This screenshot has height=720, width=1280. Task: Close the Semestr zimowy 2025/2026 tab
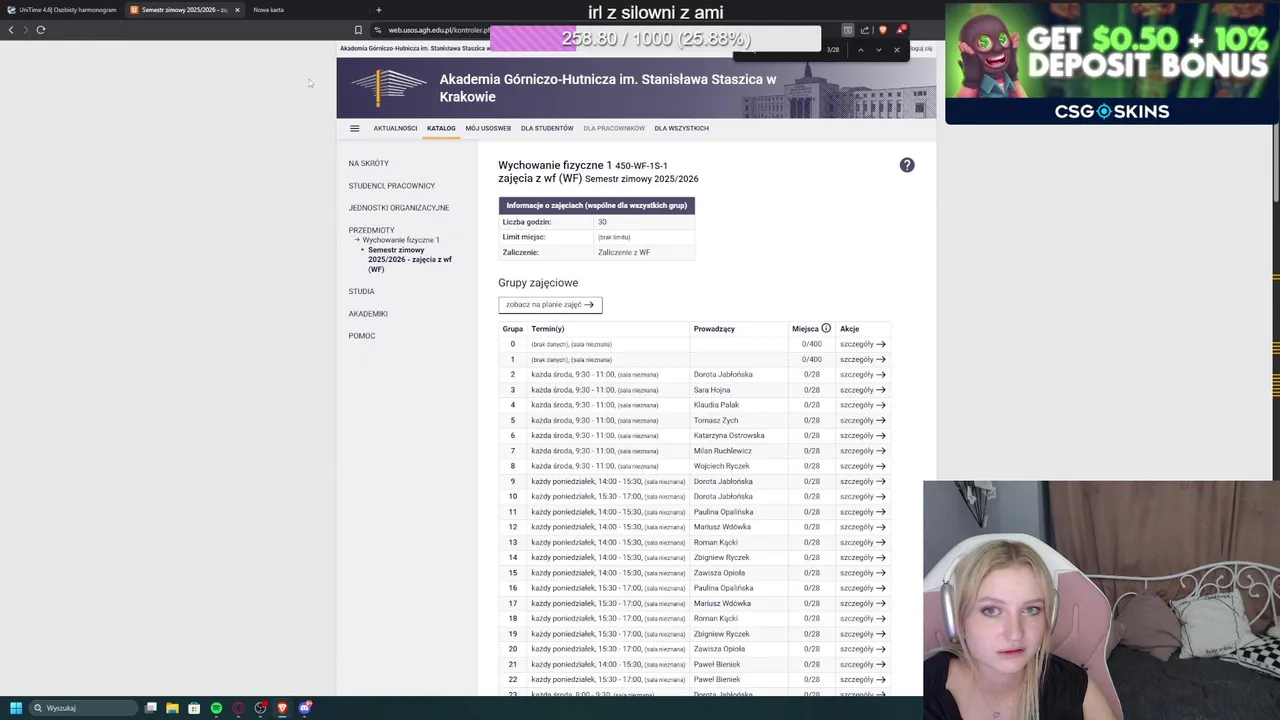[237, 10]
